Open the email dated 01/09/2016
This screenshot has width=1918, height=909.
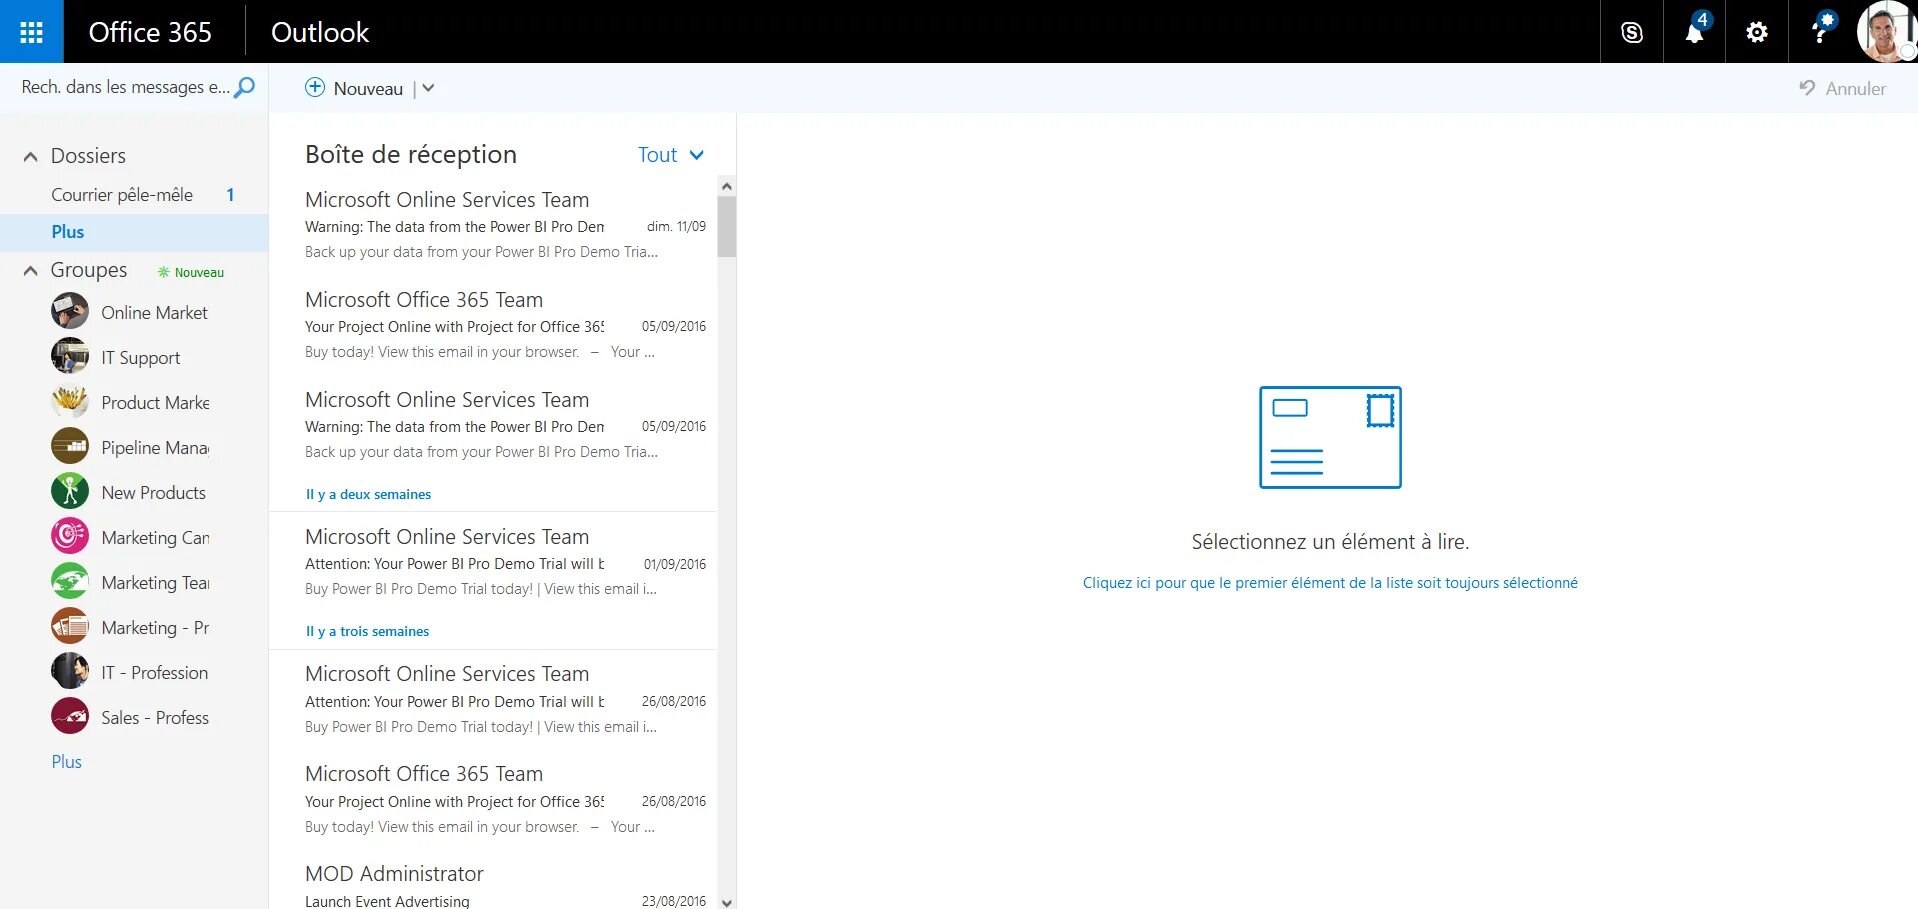(493, 563)
